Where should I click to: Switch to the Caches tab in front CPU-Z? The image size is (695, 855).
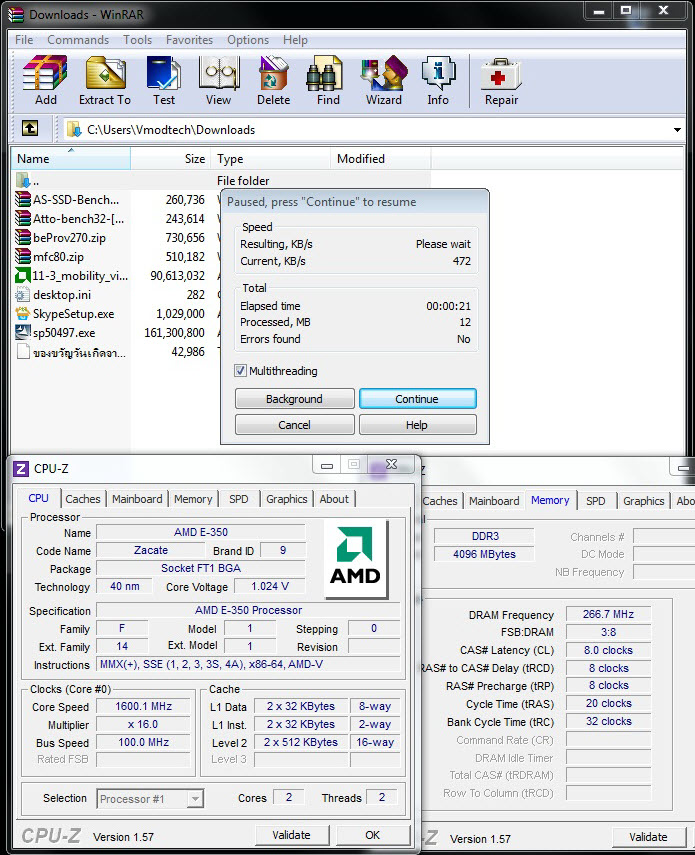pyautogui.click(x=83, y=499)
